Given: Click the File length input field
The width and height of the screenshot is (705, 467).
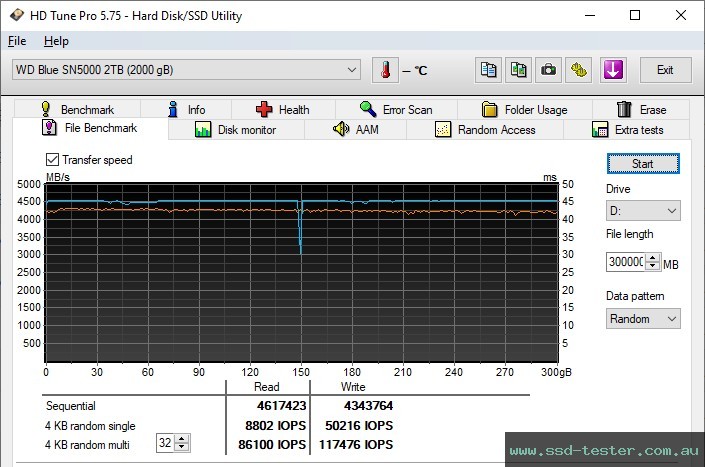Looking at the screenshot, I should [x=624, y=262].
